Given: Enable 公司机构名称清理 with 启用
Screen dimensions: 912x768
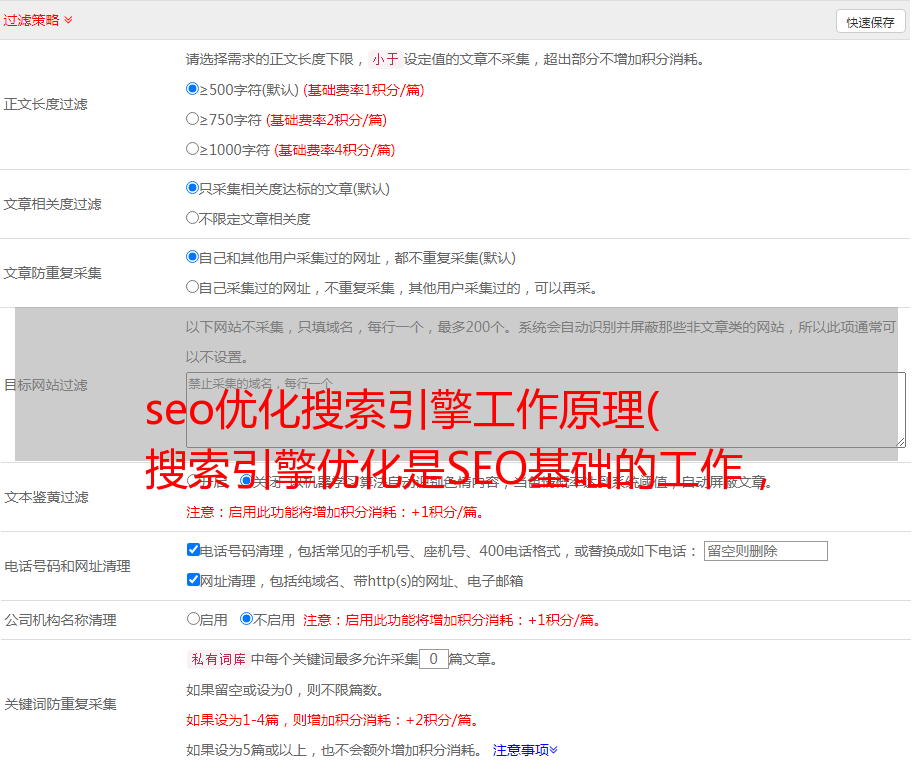Looking at the screenshot, I should (193, 619).
